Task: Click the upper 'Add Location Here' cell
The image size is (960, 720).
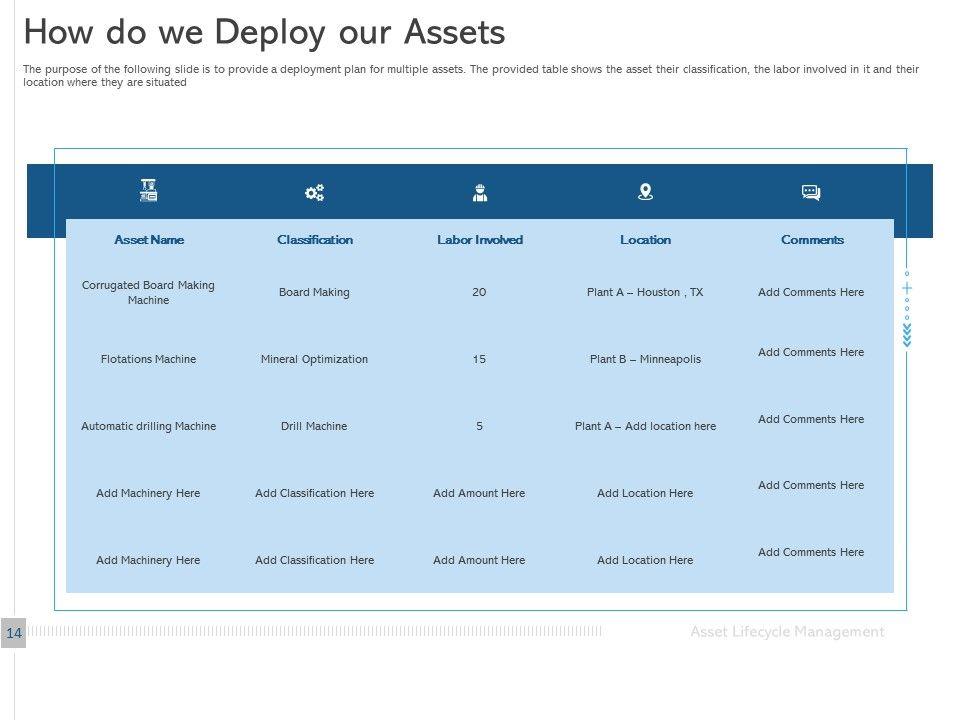Action: pyautogui.click(x=645, y=493)
